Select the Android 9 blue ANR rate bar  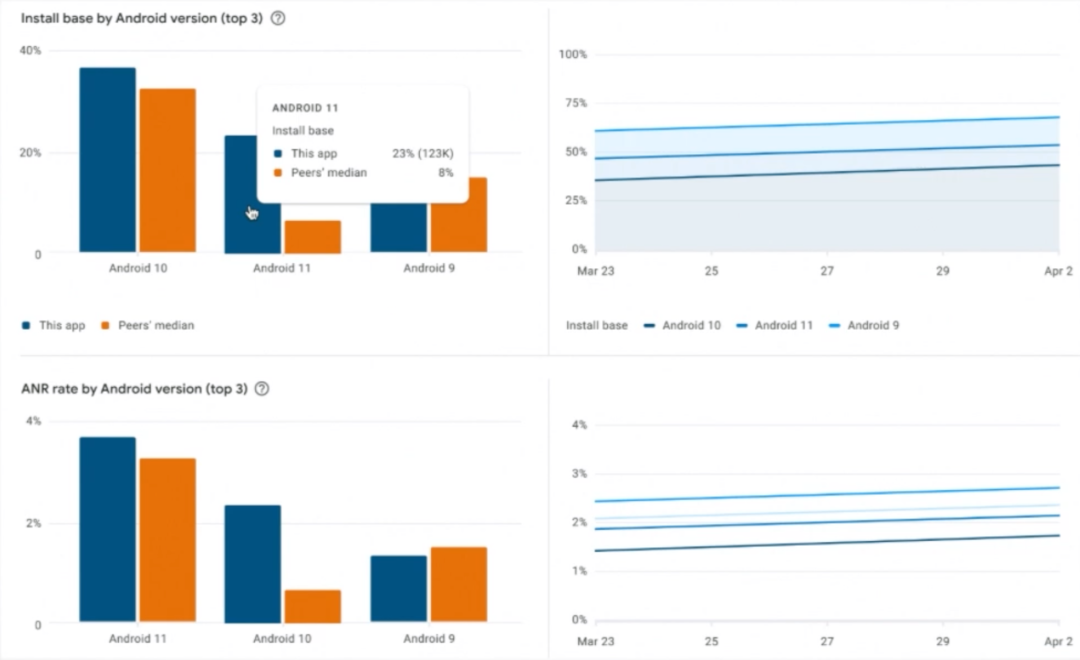pyautogui.click(x=399, y=589)
